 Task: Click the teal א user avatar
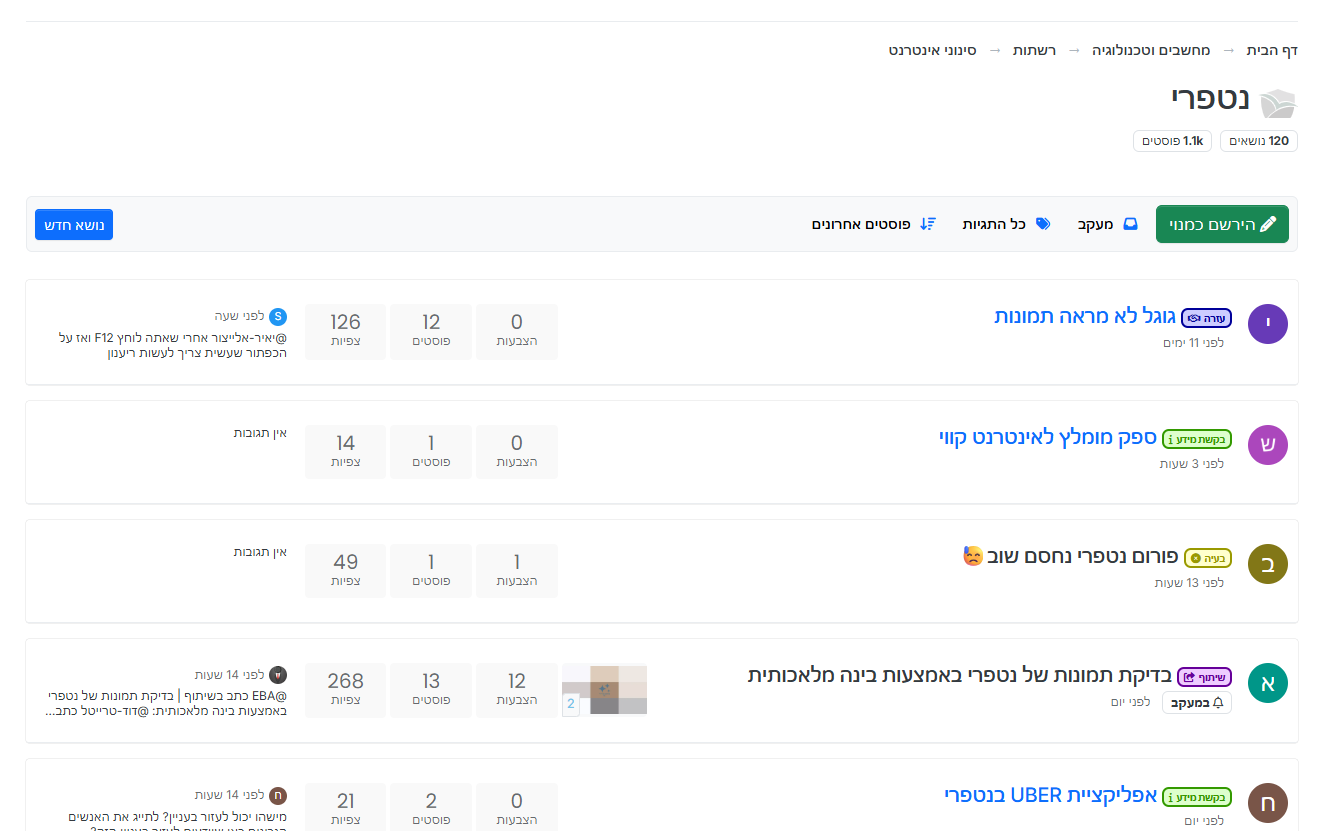tap(1267, 683)
